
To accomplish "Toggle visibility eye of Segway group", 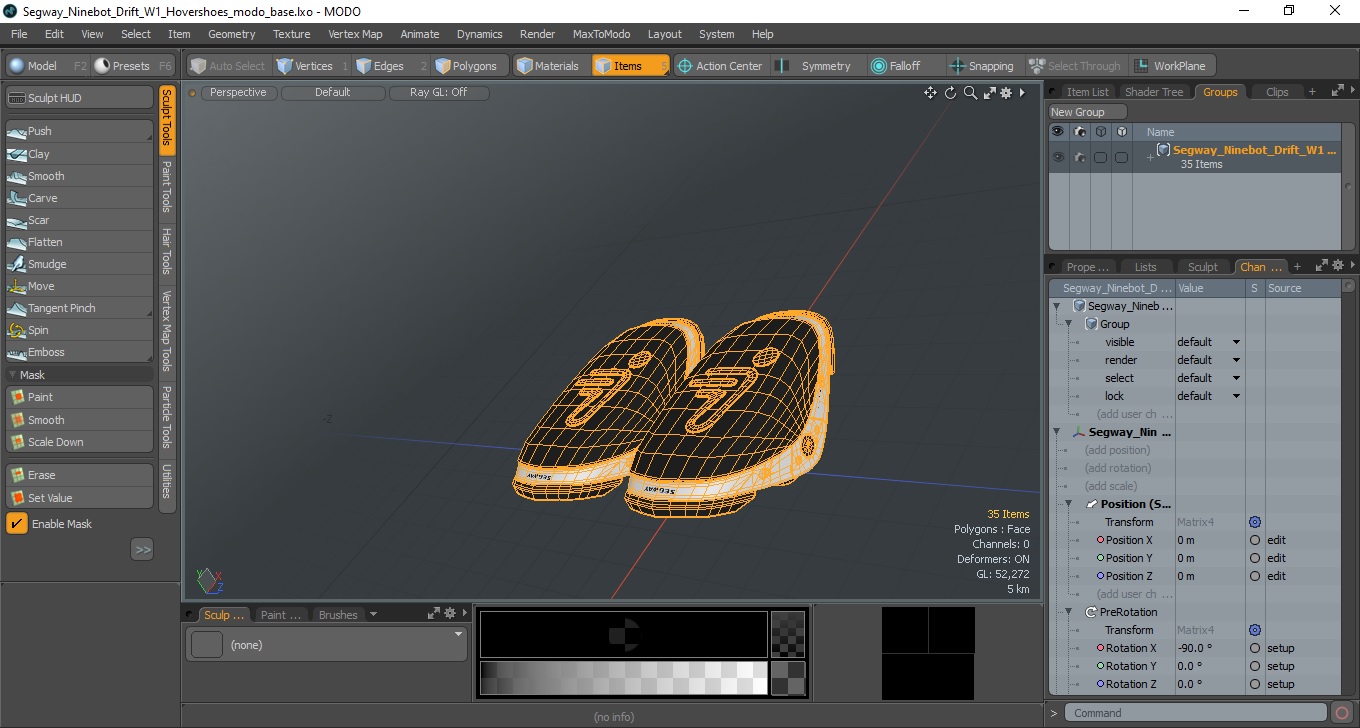I will 1057,157.
